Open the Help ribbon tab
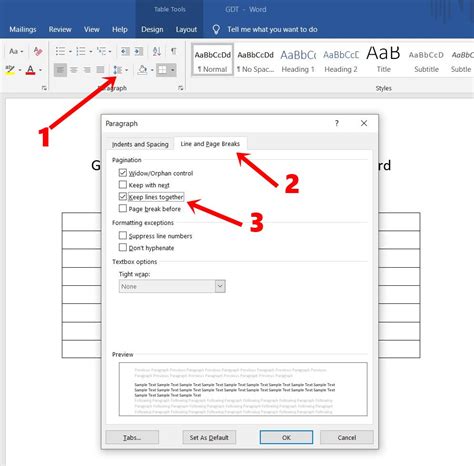The height and width of the screenshot is (466, 474). [x=120, y=29]
